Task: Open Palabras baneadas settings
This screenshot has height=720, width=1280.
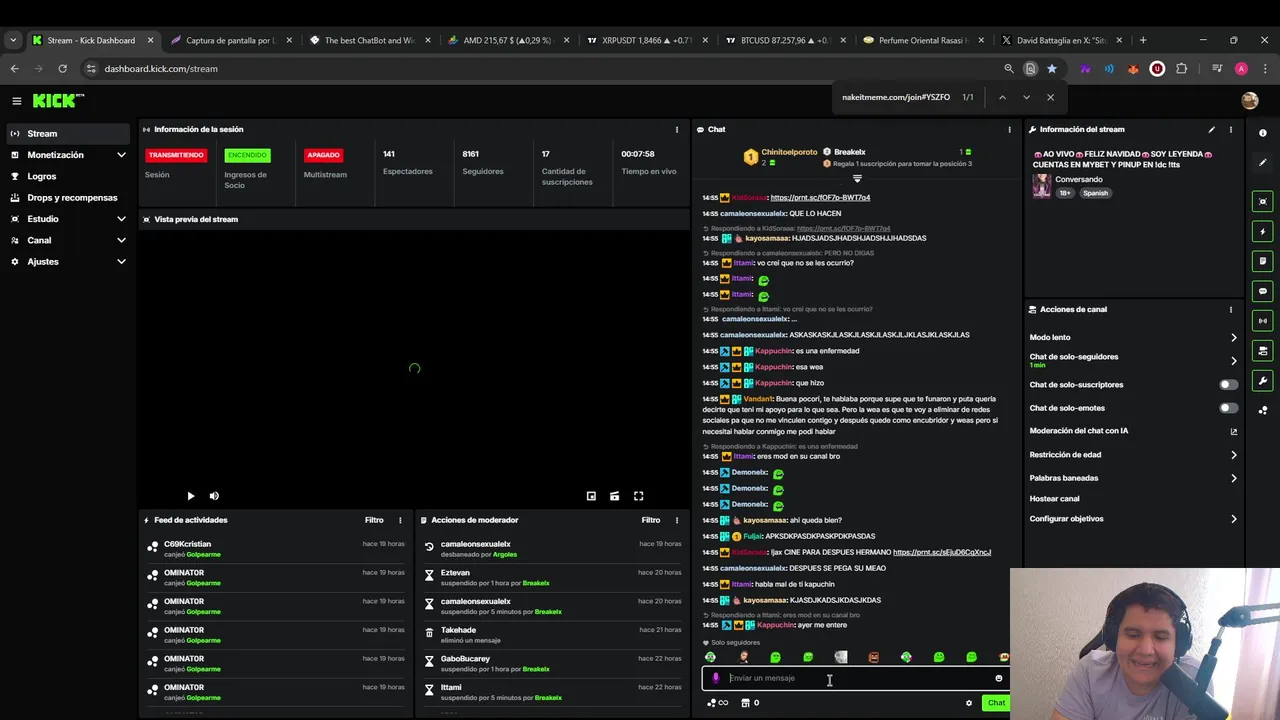Action: [x=1133, y=478]
